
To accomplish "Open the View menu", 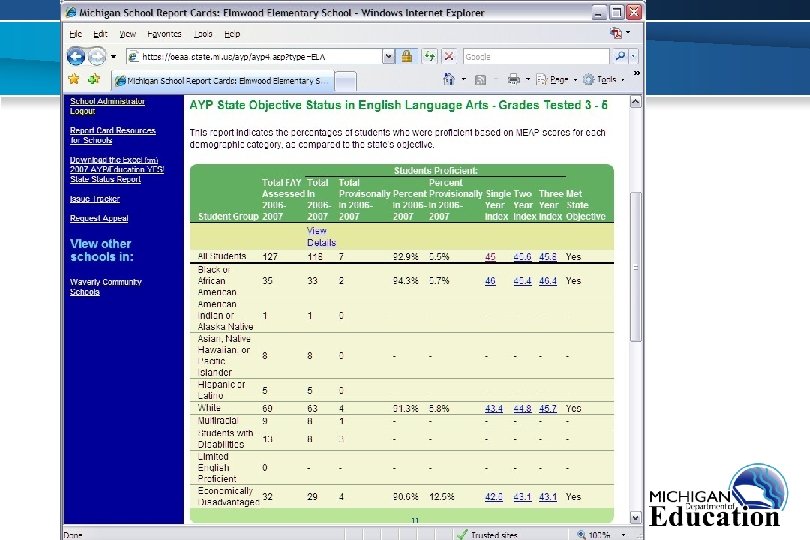I will pyautogui.click(x=127, y=34).
